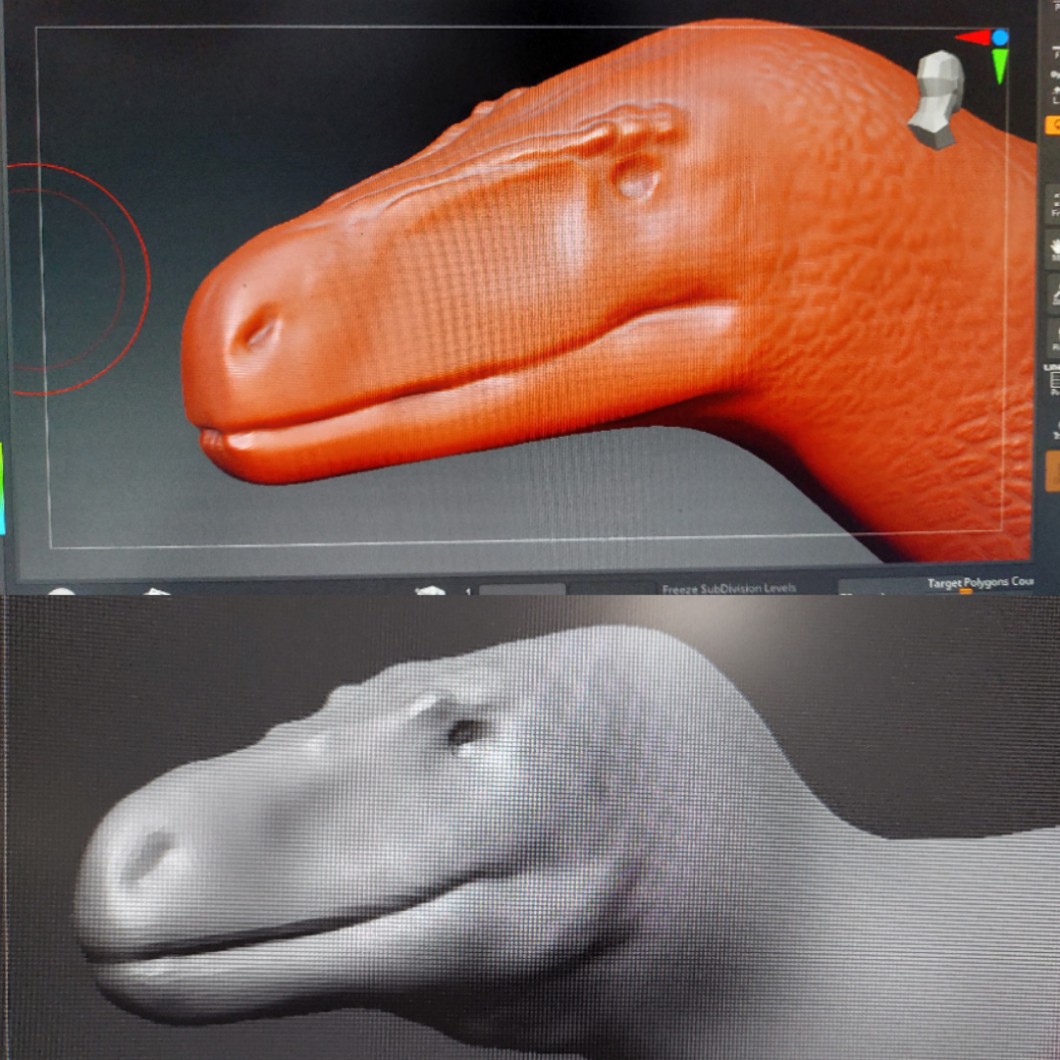Click the green Y-axis cone on gizmo
Viewport: 1060px width, 1060px height.
pos(1000,65)
